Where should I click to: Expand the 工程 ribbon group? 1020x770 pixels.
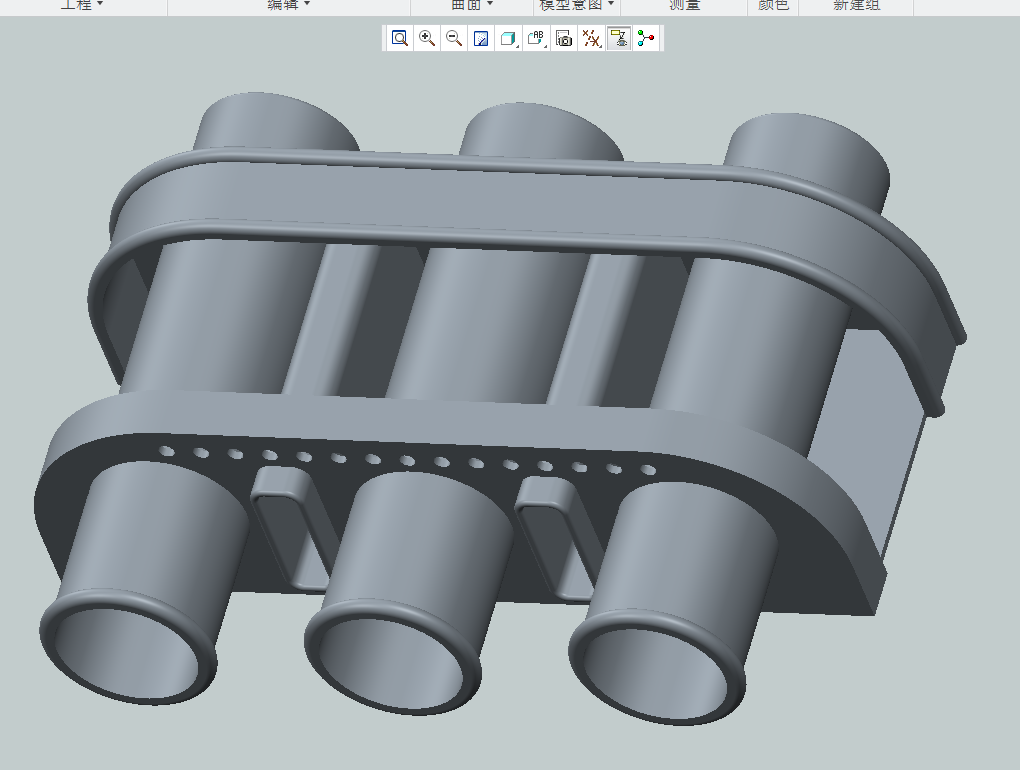tap(82, 5)
